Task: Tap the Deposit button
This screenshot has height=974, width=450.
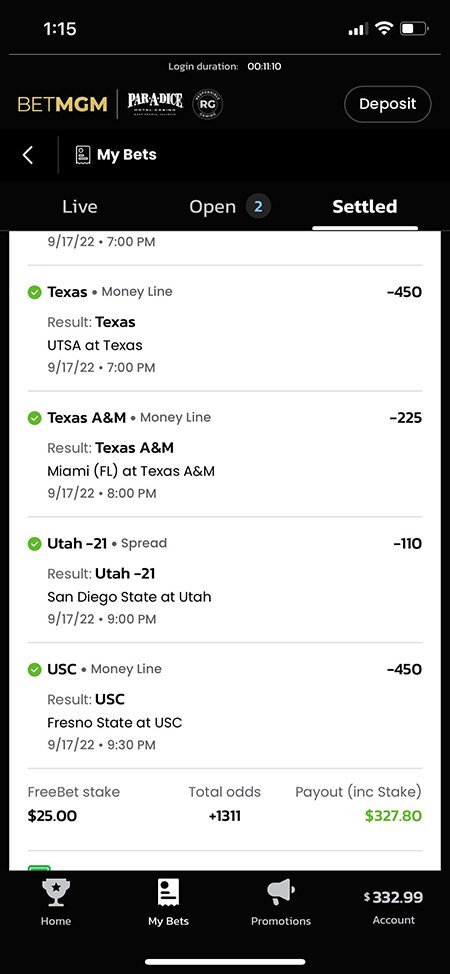Action: tap(387, 104)
